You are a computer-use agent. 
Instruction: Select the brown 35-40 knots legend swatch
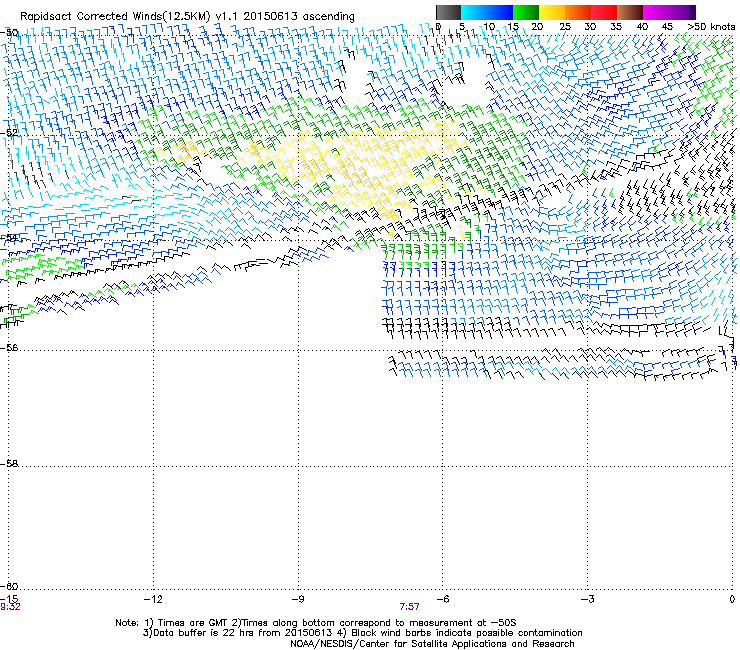point(630,12)
